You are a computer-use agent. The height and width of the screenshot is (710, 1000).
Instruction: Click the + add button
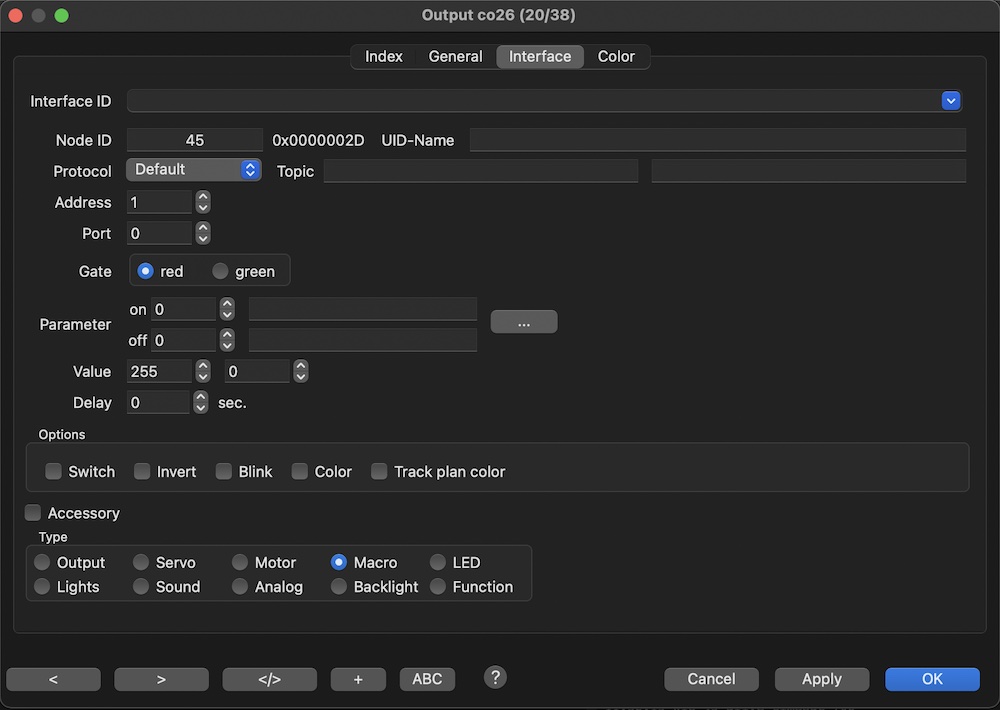[x=358, y=679]
